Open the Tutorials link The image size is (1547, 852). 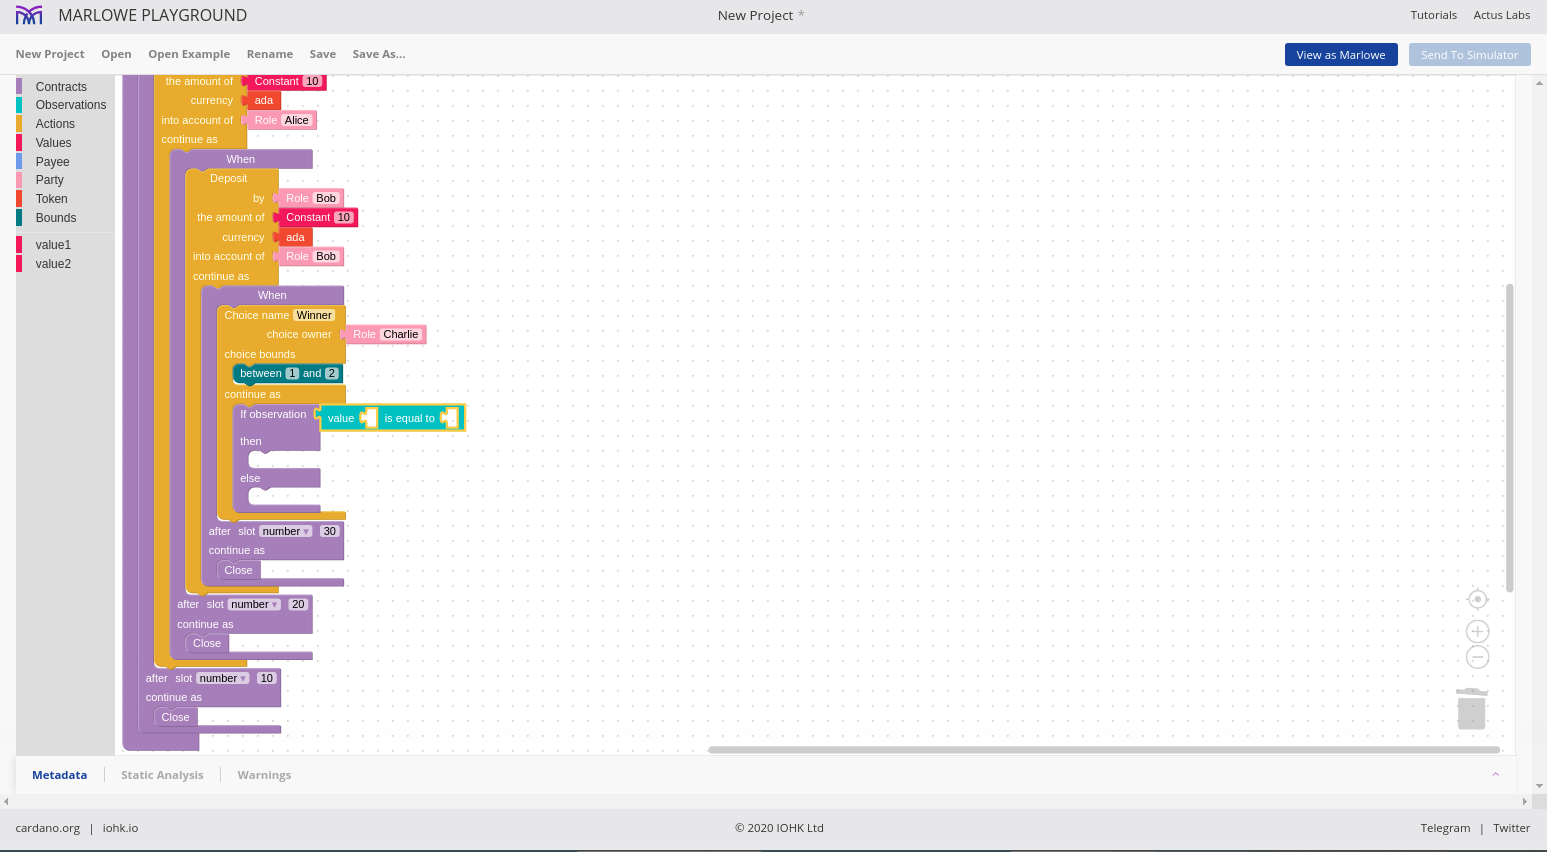click(x=1433, y=15)
